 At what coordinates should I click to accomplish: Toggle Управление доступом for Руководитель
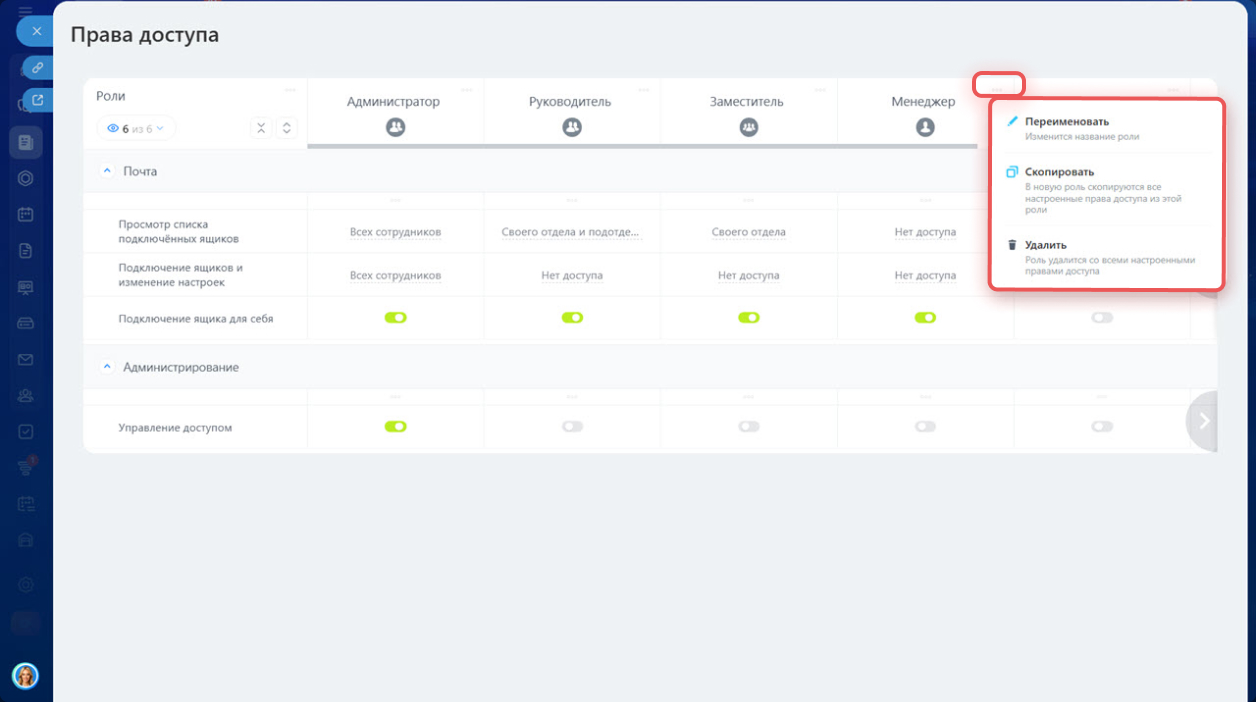[x=572, y=427]
